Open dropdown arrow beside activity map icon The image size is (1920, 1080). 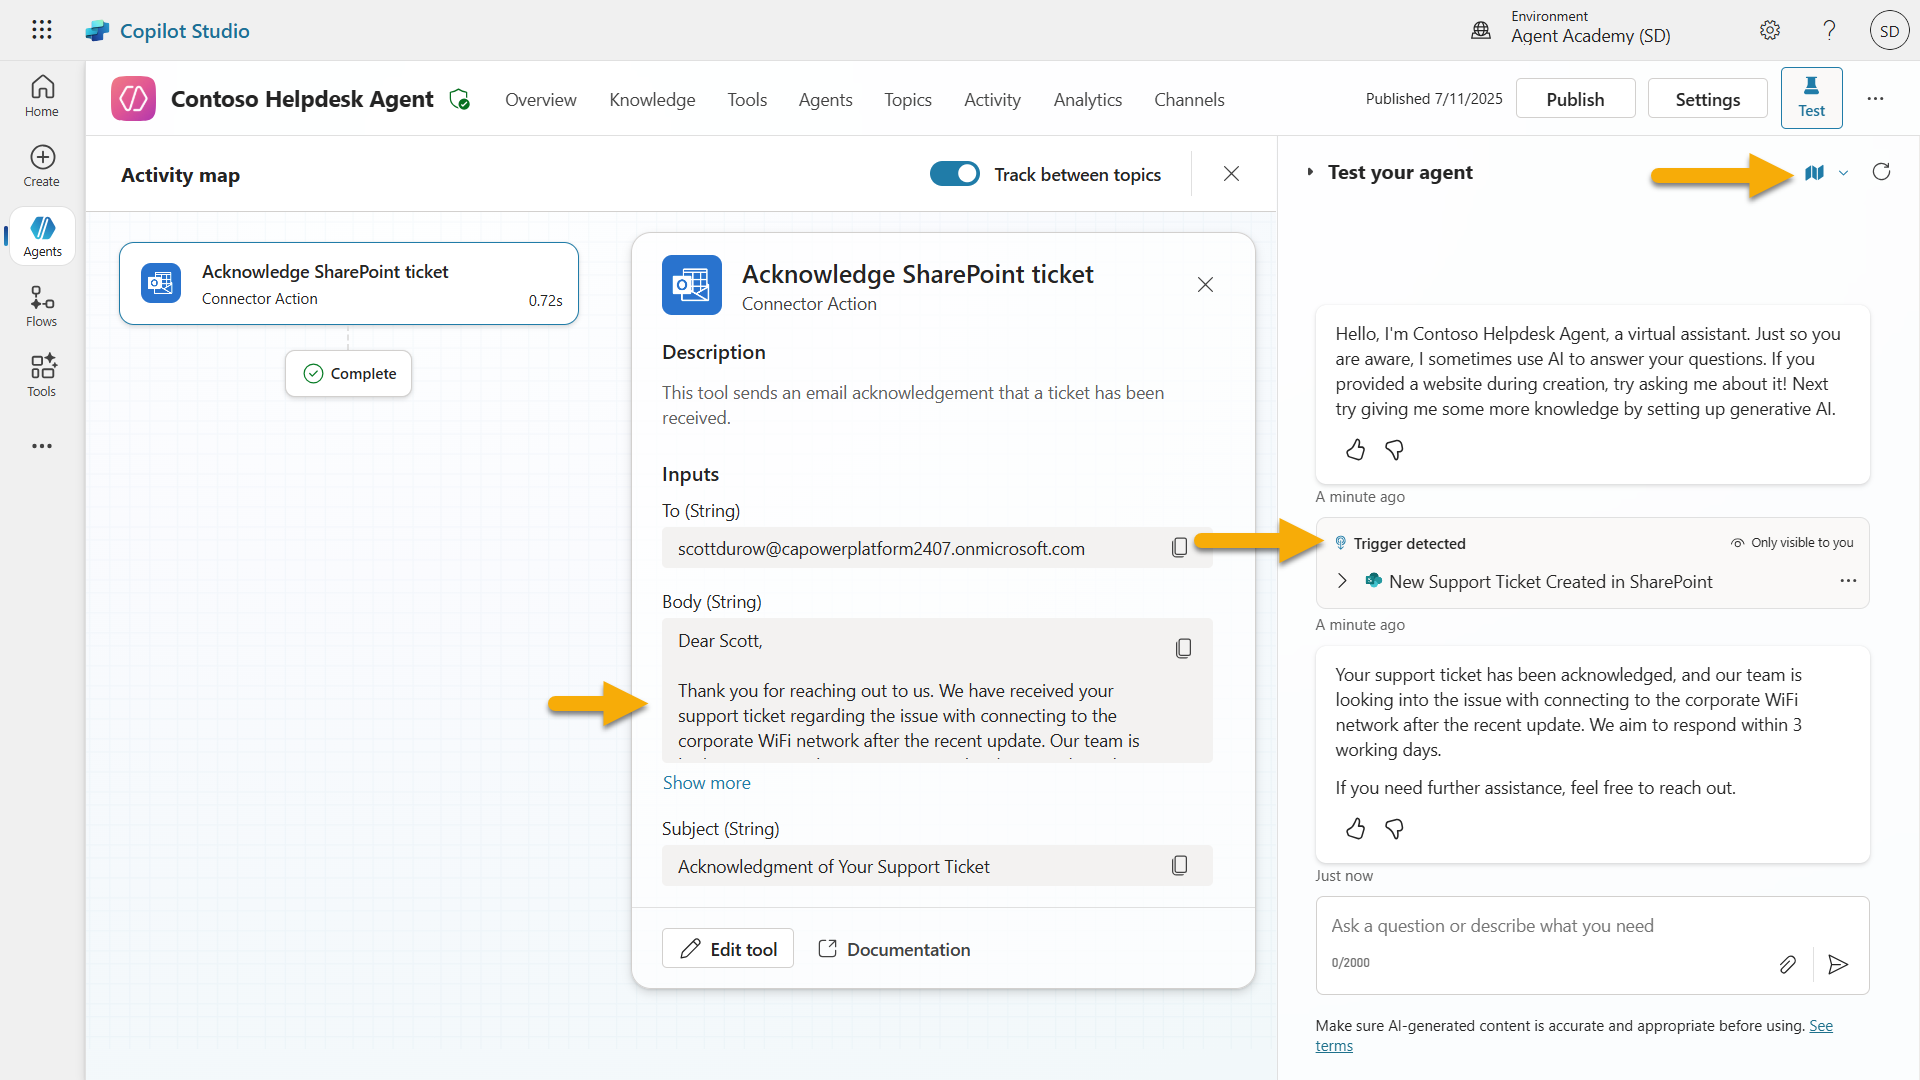click(x=1843, y=173)
